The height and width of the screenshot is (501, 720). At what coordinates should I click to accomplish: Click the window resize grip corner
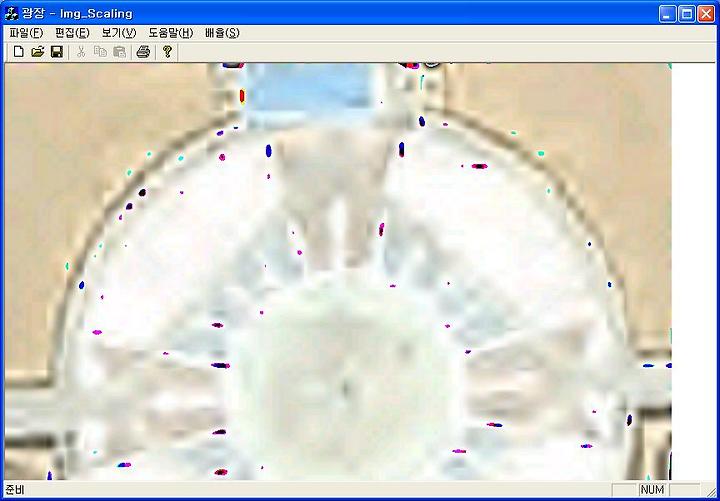pos(710,491)
